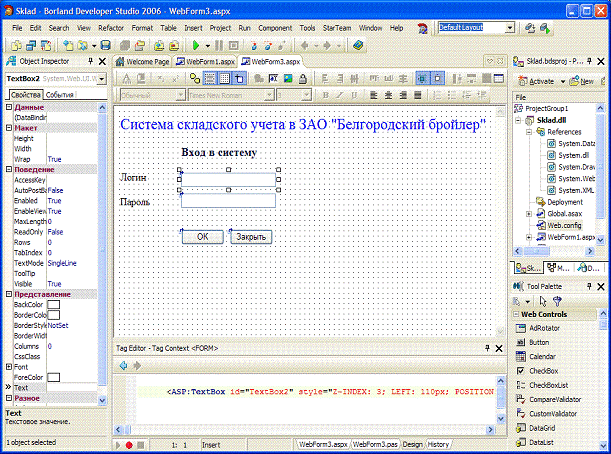
Task: Click the OK button on the form
Action: point(202,237)
